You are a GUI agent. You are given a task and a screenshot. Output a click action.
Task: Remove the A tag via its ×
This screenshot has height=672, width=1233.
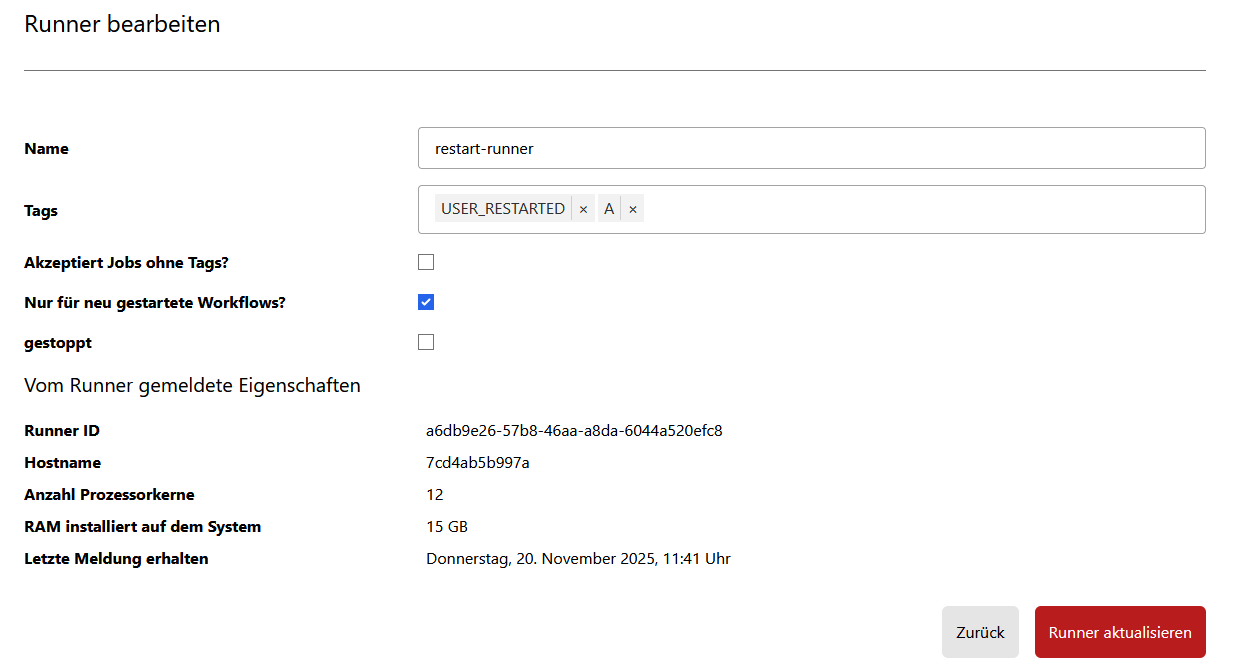click(x=633, y=209)
